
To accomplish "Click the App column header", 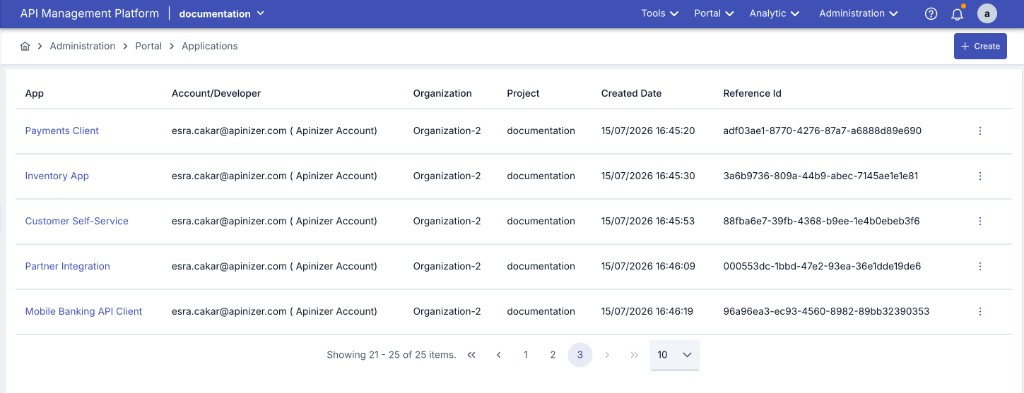I will 34,93.
